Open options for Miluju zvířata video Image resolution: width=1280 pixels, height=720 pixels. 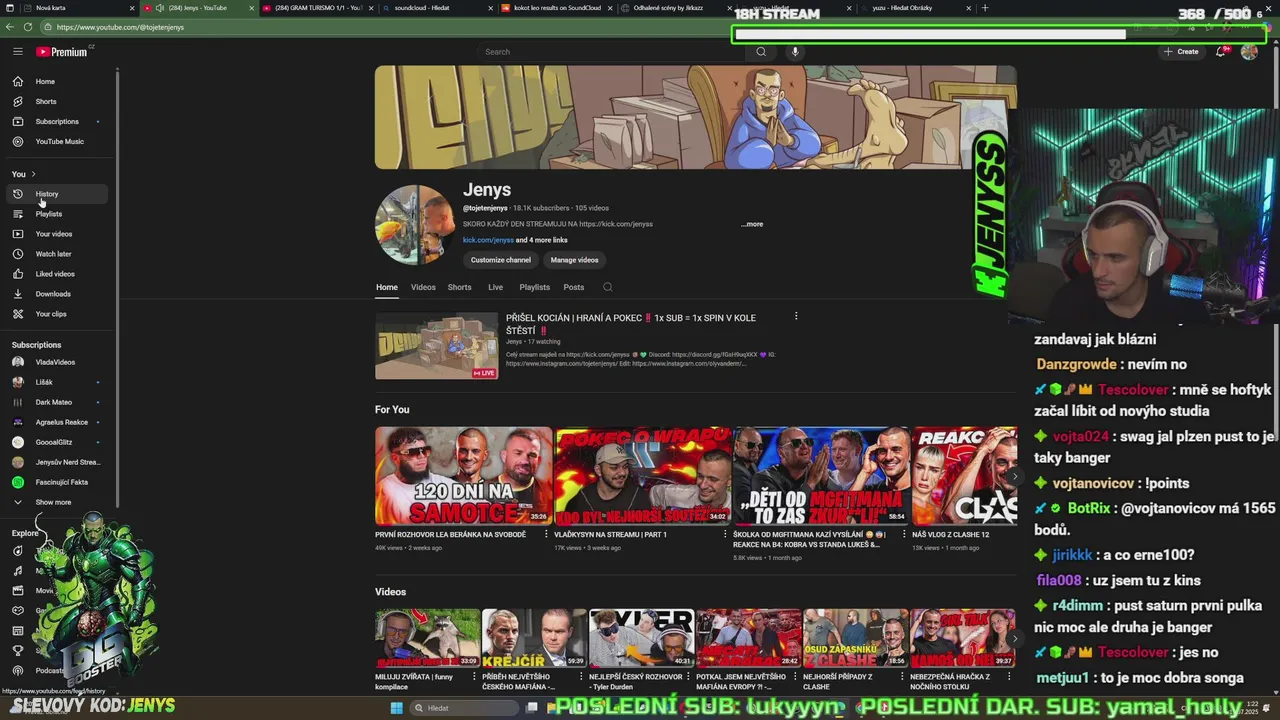click(x=474, y=677)
